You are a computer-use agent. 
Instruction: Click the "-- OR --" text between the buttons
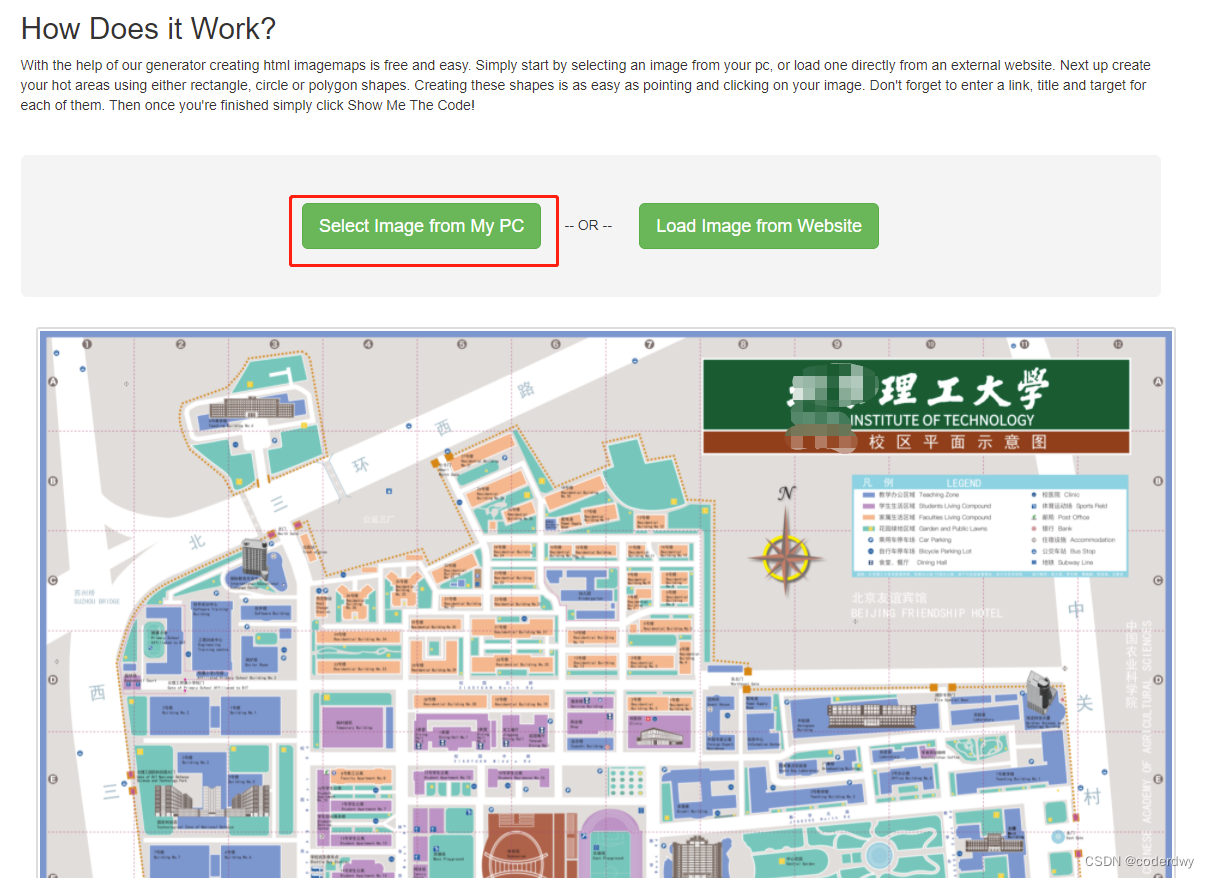tap(588, 226)
